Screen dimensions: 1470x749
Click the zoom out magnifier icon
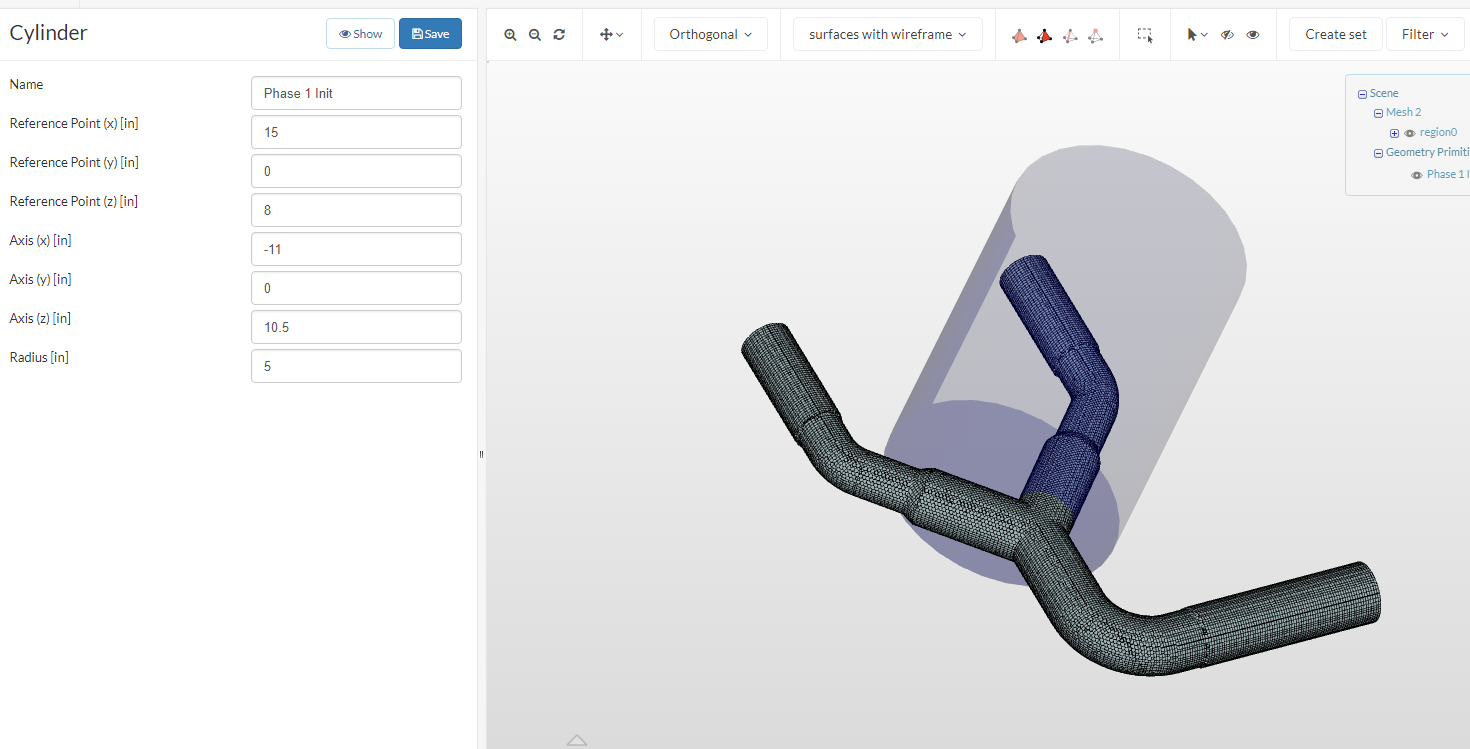point(535,34)
